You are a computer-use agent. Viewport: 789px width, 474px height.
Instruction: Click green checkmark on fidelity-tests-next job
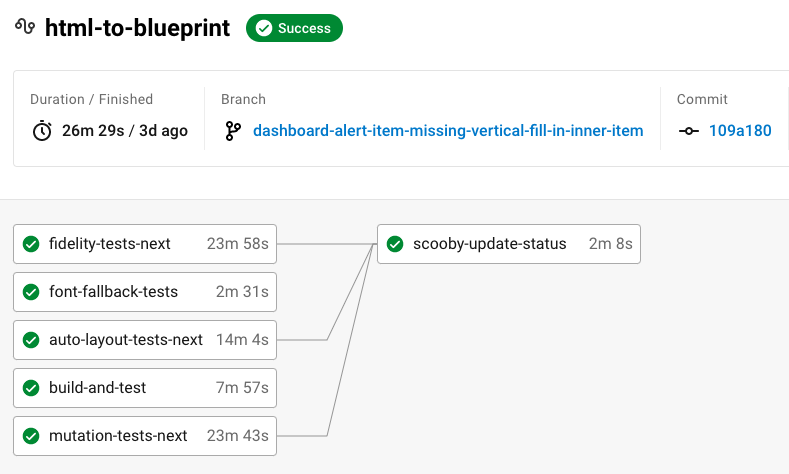pos(31,244)
